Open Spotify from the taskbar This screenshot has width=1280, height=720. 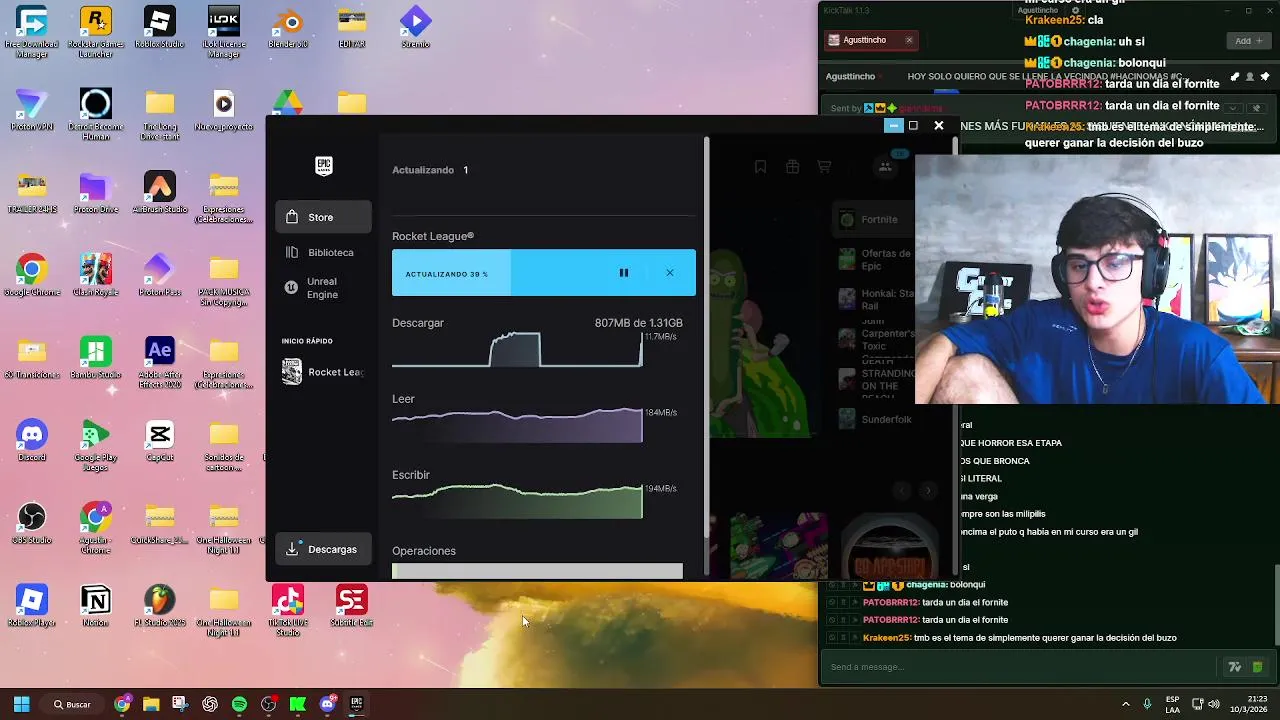click(x=239, y=704)
